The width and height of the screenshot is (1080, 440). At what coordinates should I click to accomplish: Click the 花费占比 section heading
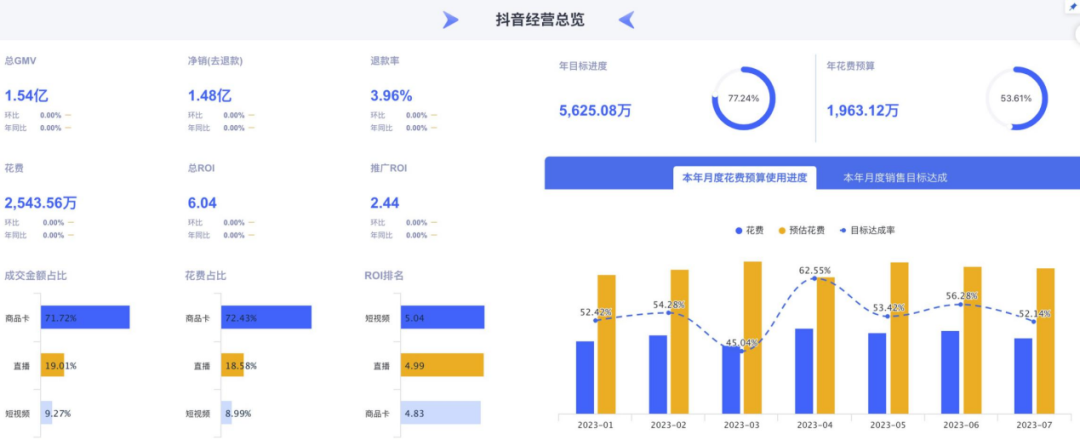(205, 276)
